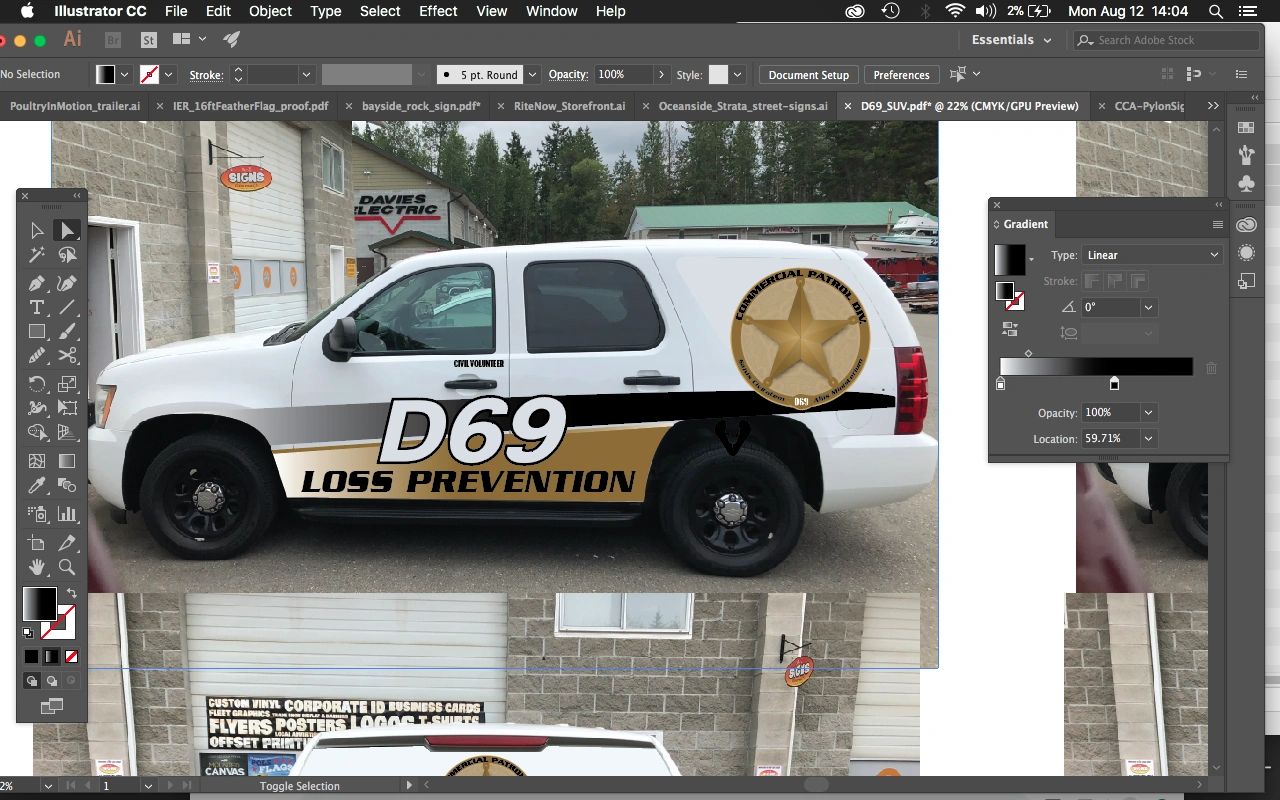Viewport: 1280px width, 800px height.
Task: Select the Rotate tool
Action: (x=37, y=383)
